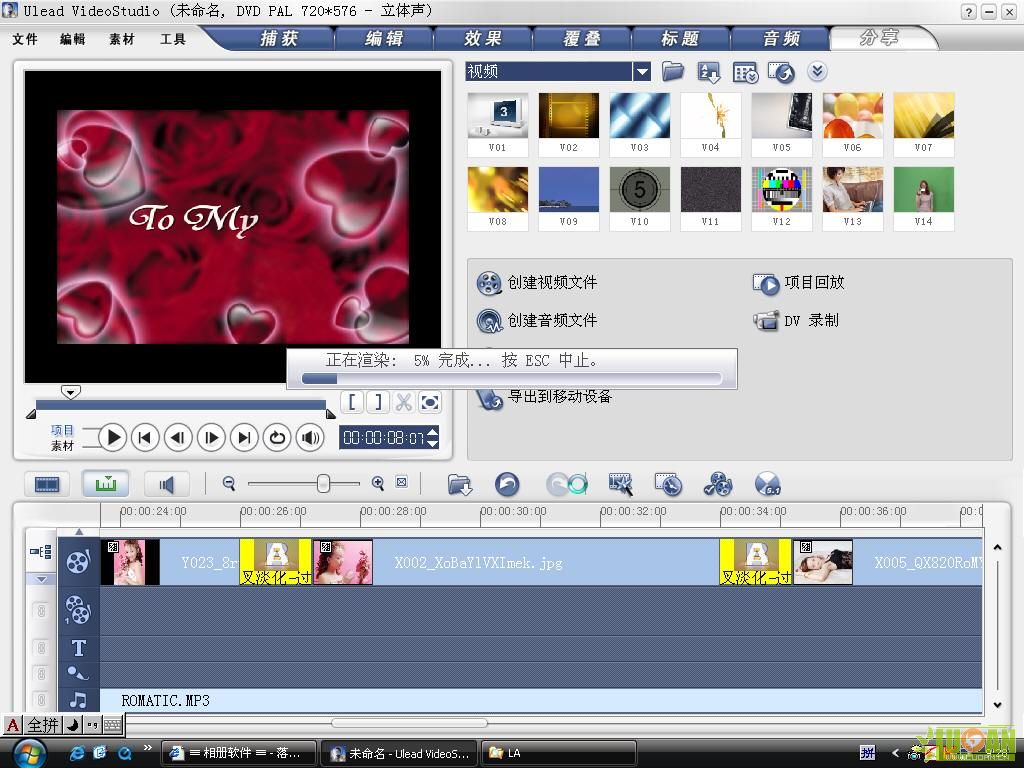Switch to timeline view
1024x768 pixels.
pyautogui.click(x=106, y=484)
